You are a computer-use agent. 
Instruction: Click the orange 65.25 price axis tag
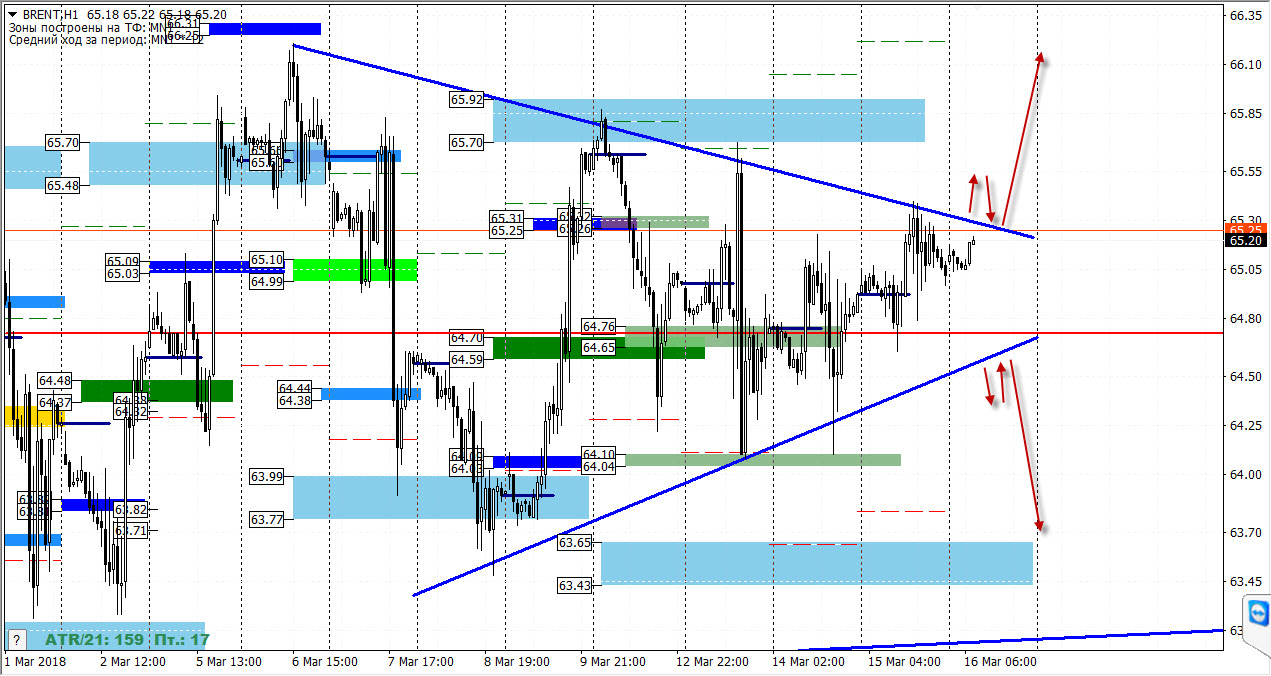(x=1246, y=230)
